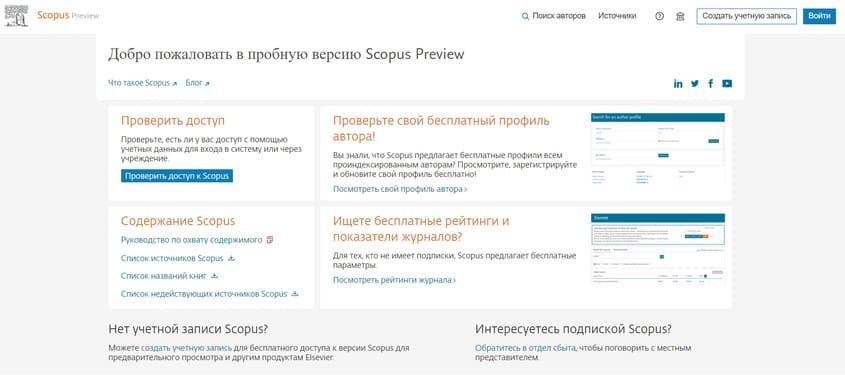845x375 pixels.
Task: Open Scopus Preview home link
Action: (68, 16)
